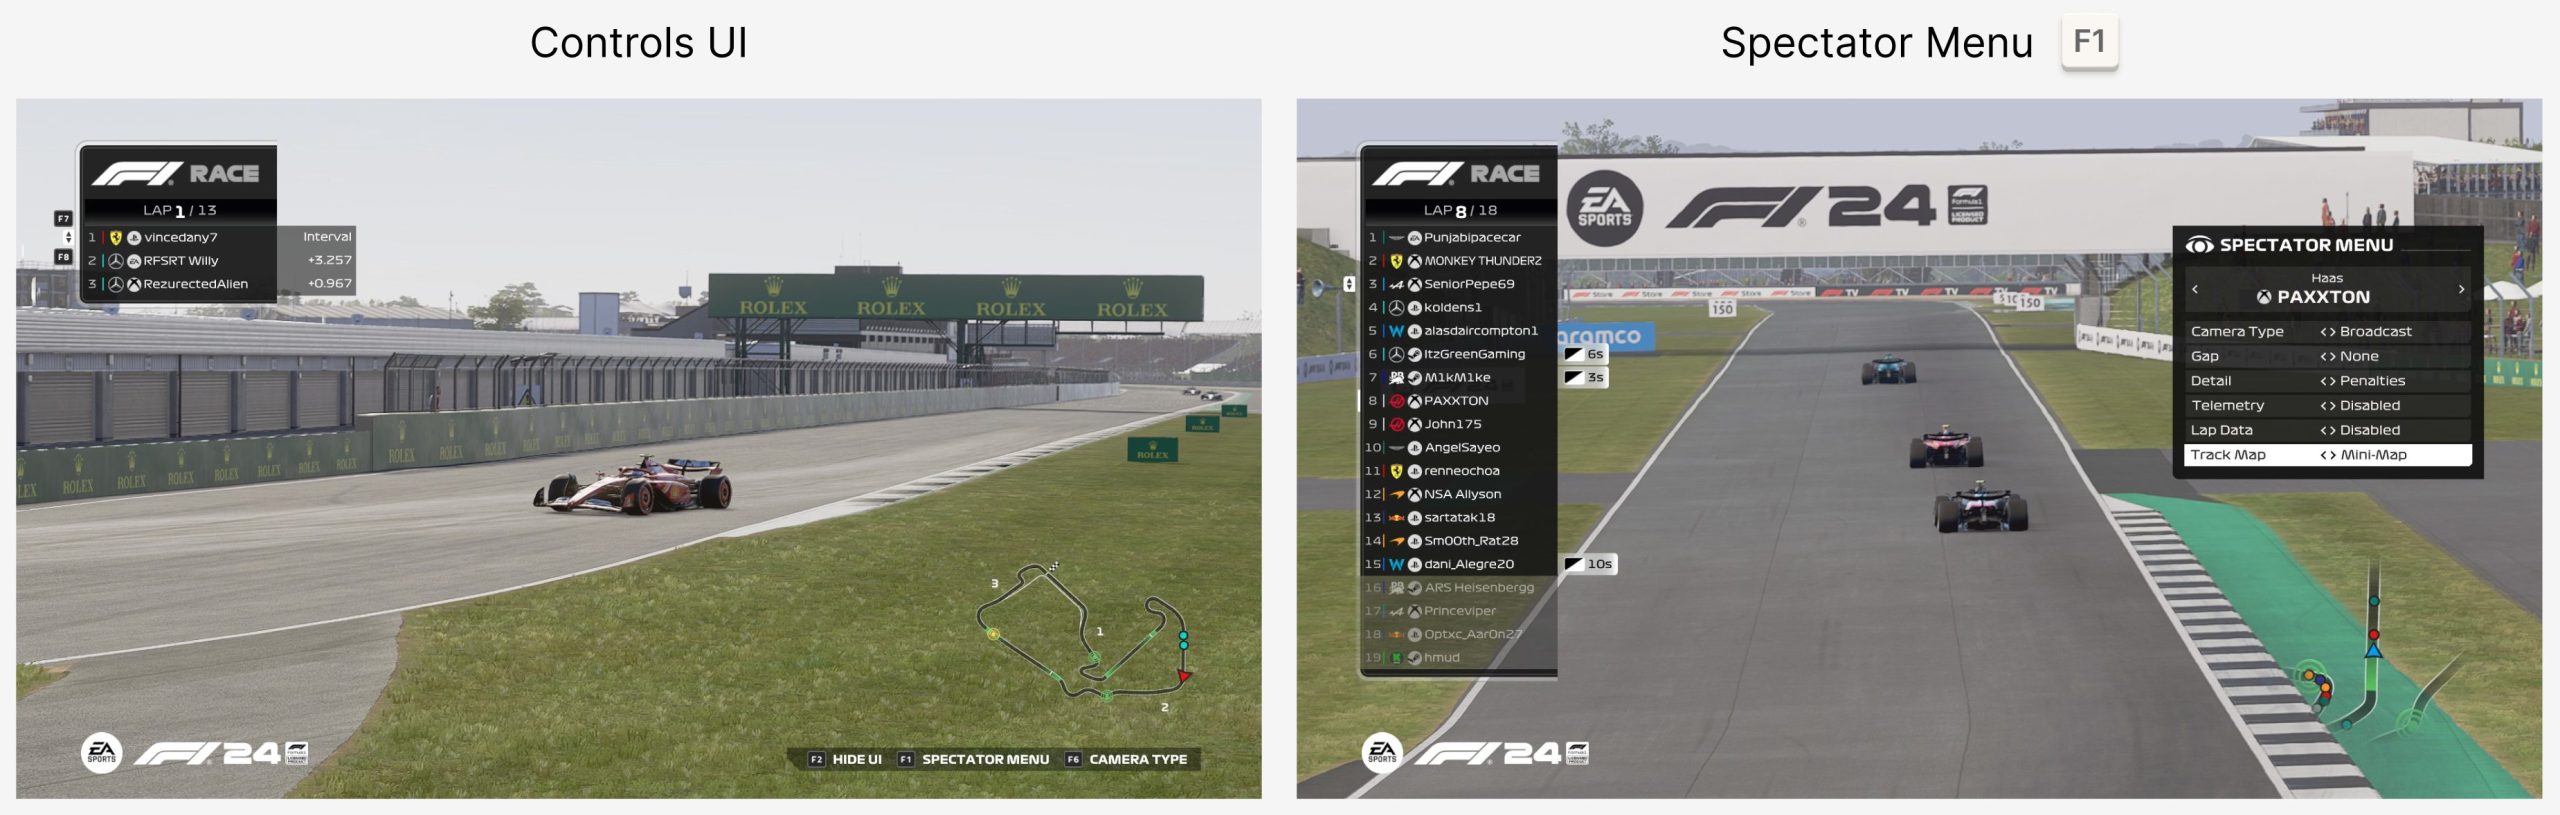The width and height of the screenshot is (2560, 815).
Task: Change the Gap option set to None
Action: pyautogui.click(x=2349, y=356)
